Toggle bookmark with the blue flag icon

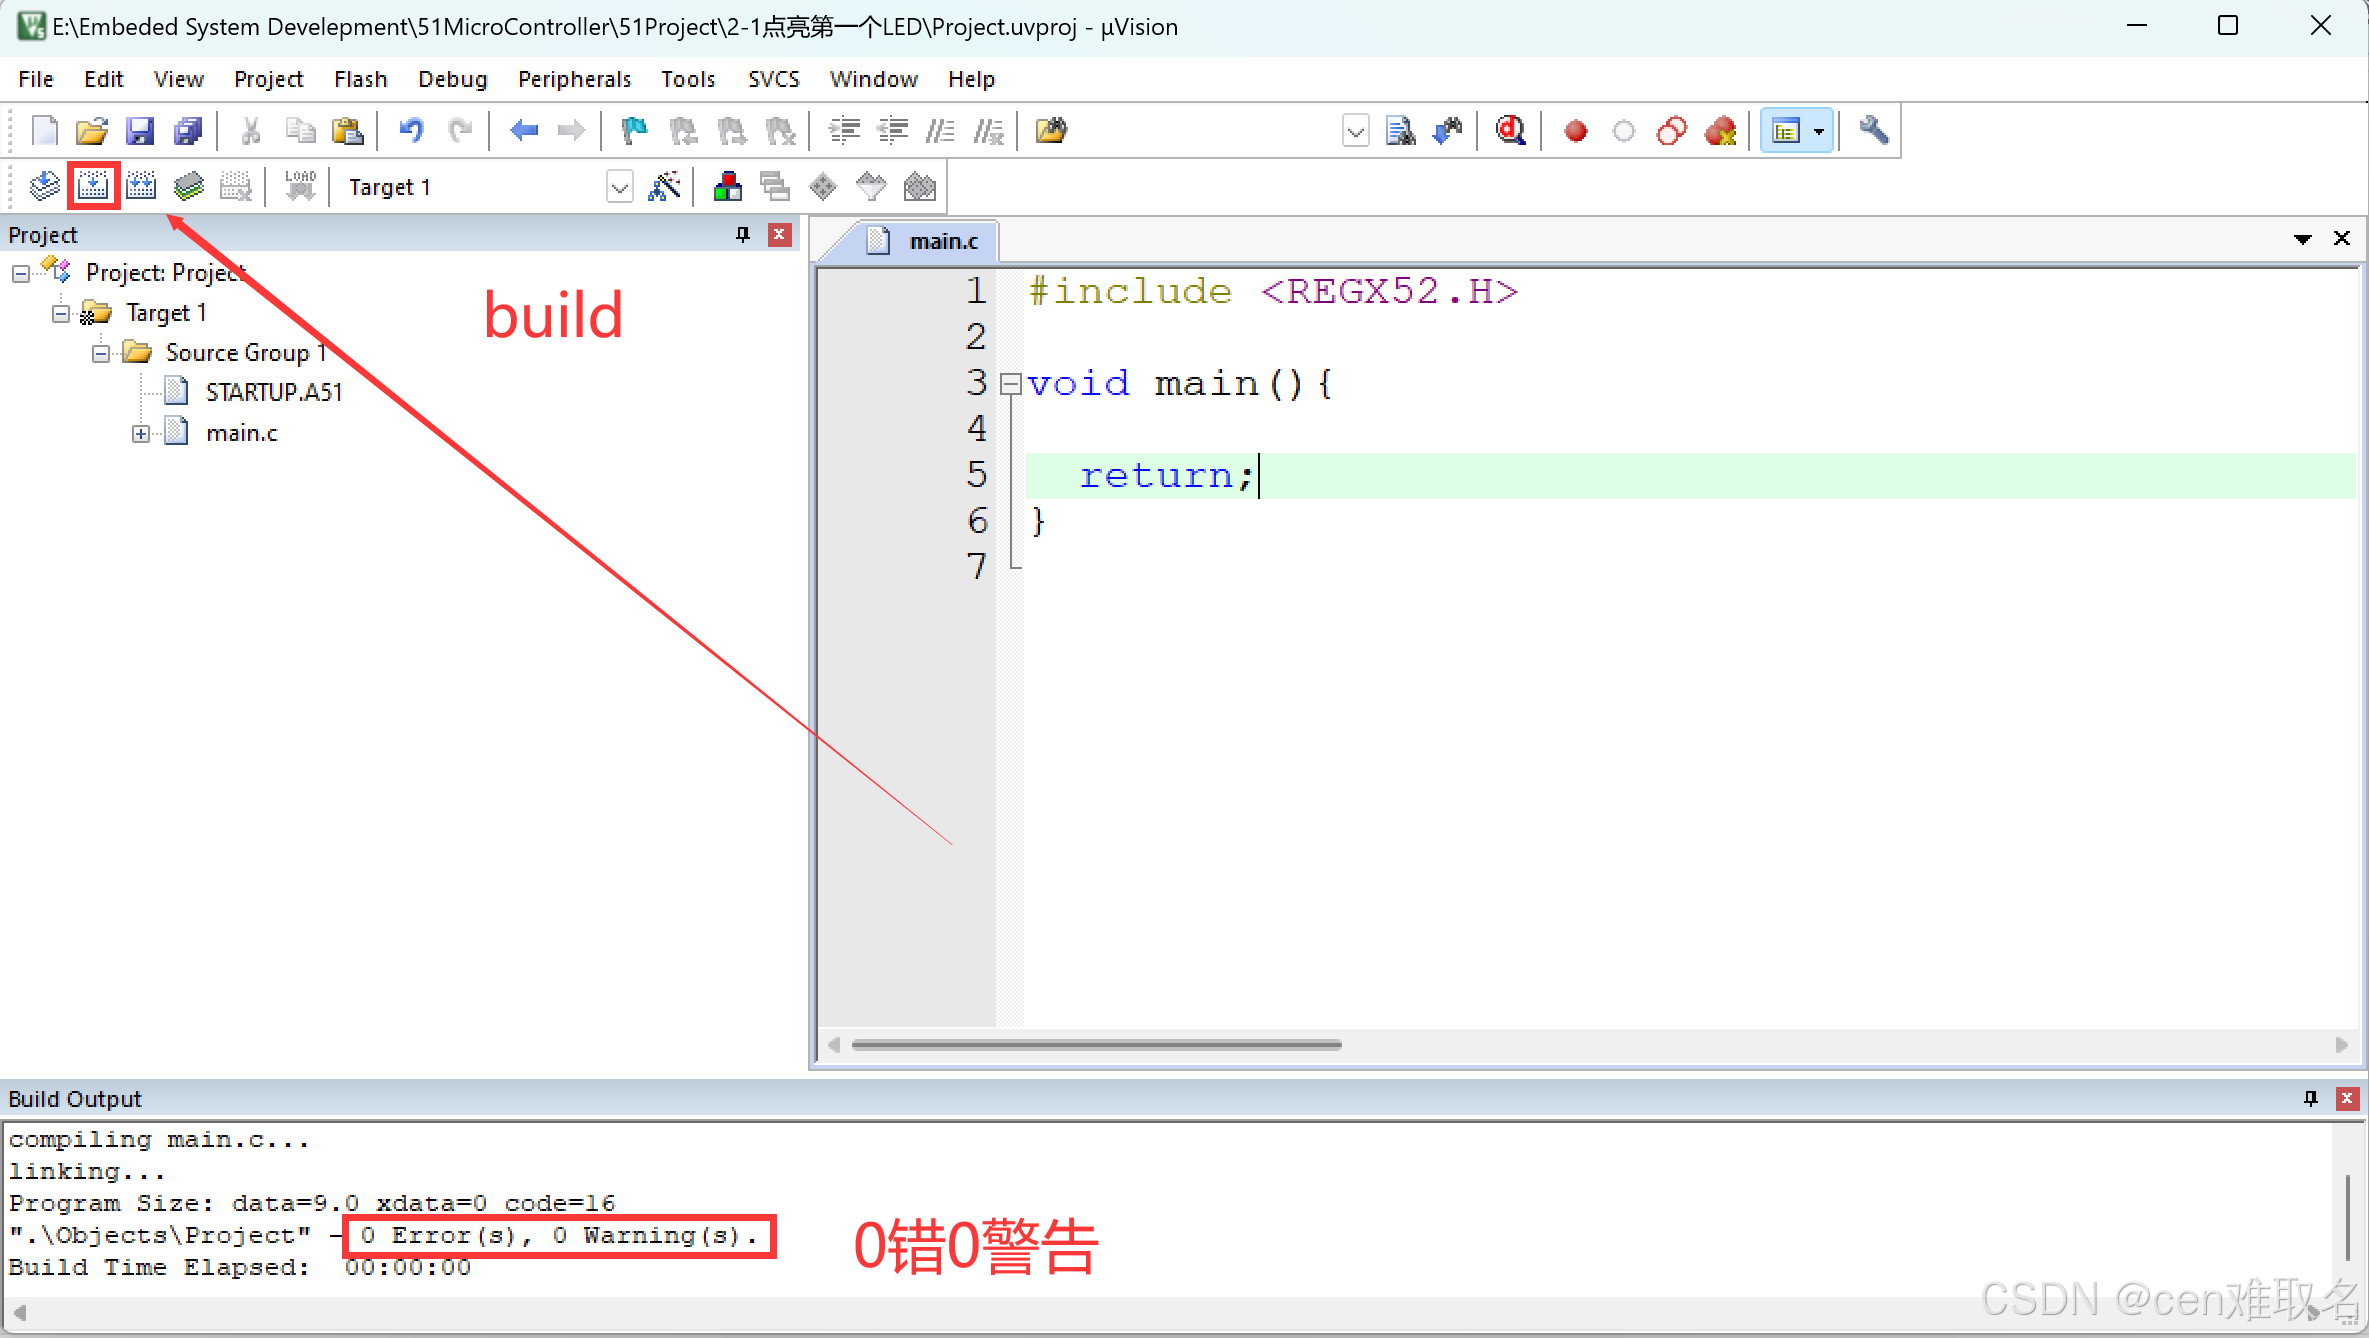[634, 131]
